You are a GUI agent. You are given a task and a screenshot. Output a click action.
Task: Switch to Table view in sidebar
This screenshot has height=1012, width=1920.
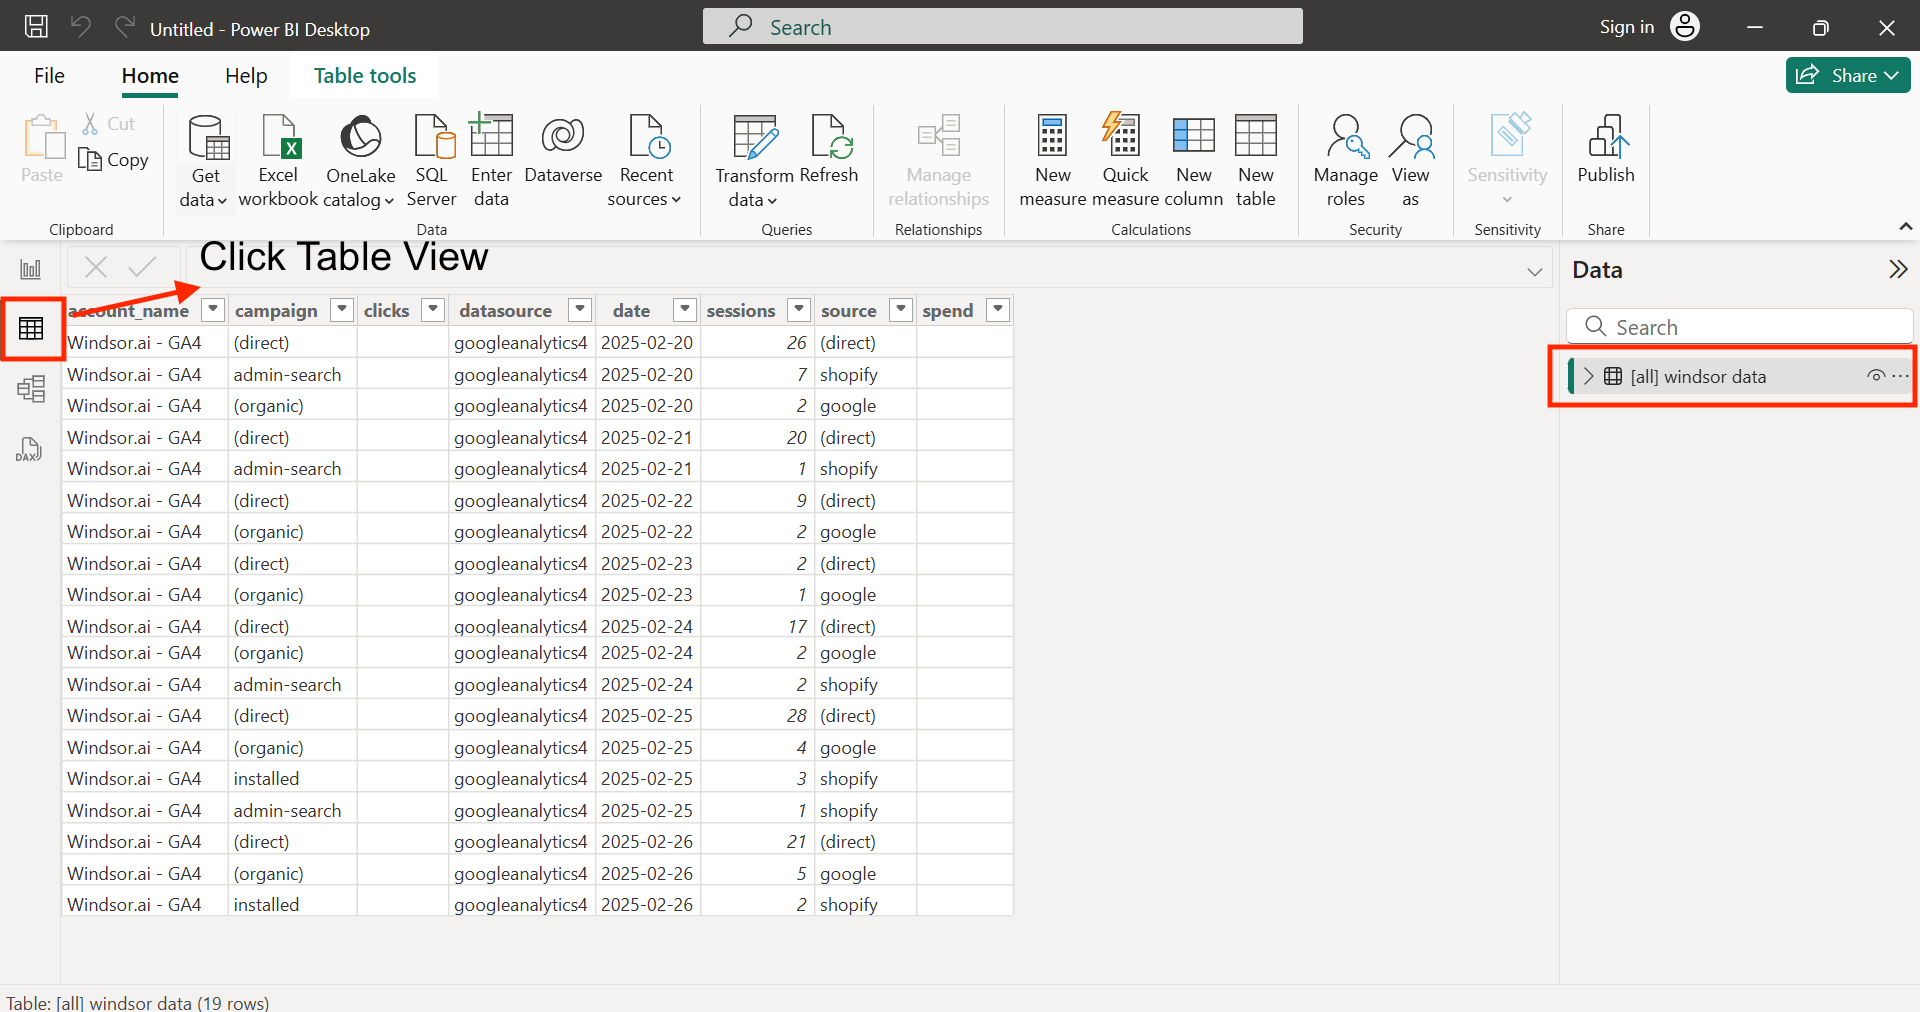(31, 328)
